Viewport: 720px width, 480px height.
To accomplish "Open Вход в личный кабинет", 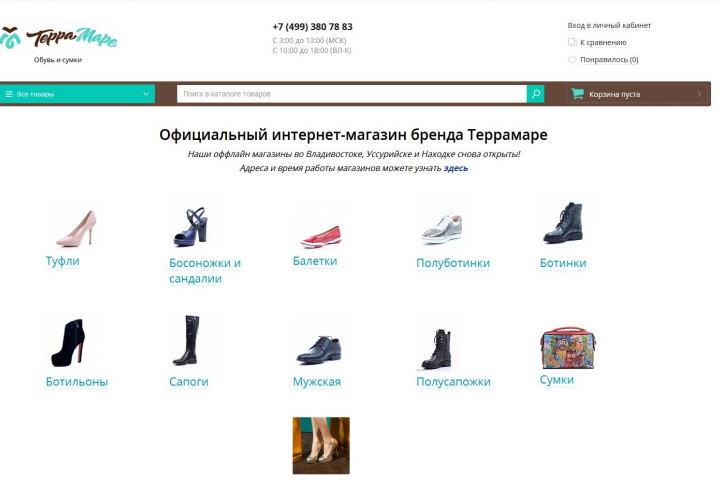I will click(609, 25).
